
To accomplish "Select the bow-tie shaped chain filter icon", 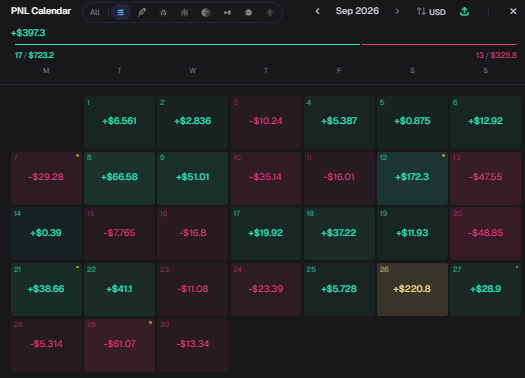I will pyautogui.click(x=227, y=12).
